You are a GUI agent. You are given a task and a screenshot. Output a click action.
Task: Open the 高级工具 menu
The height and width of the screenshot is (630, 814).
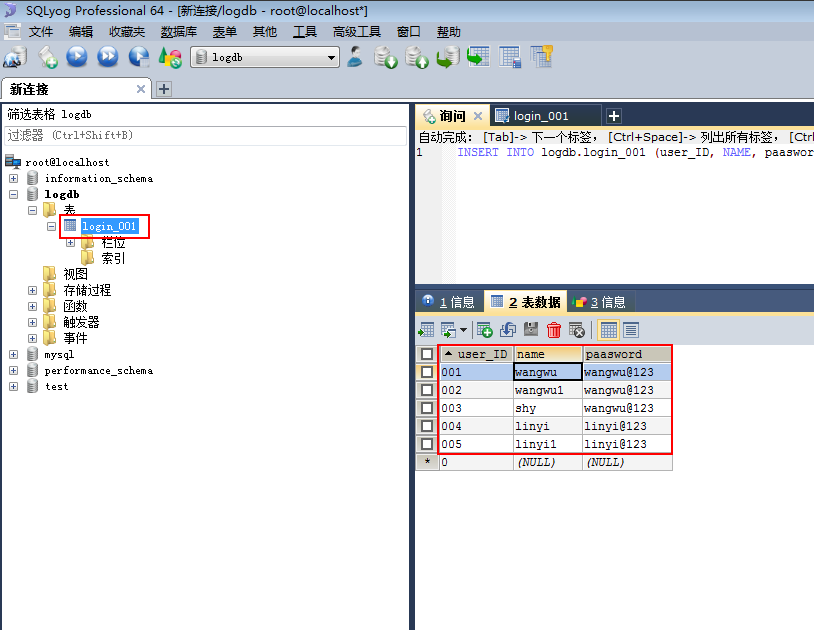click(357, 32)
